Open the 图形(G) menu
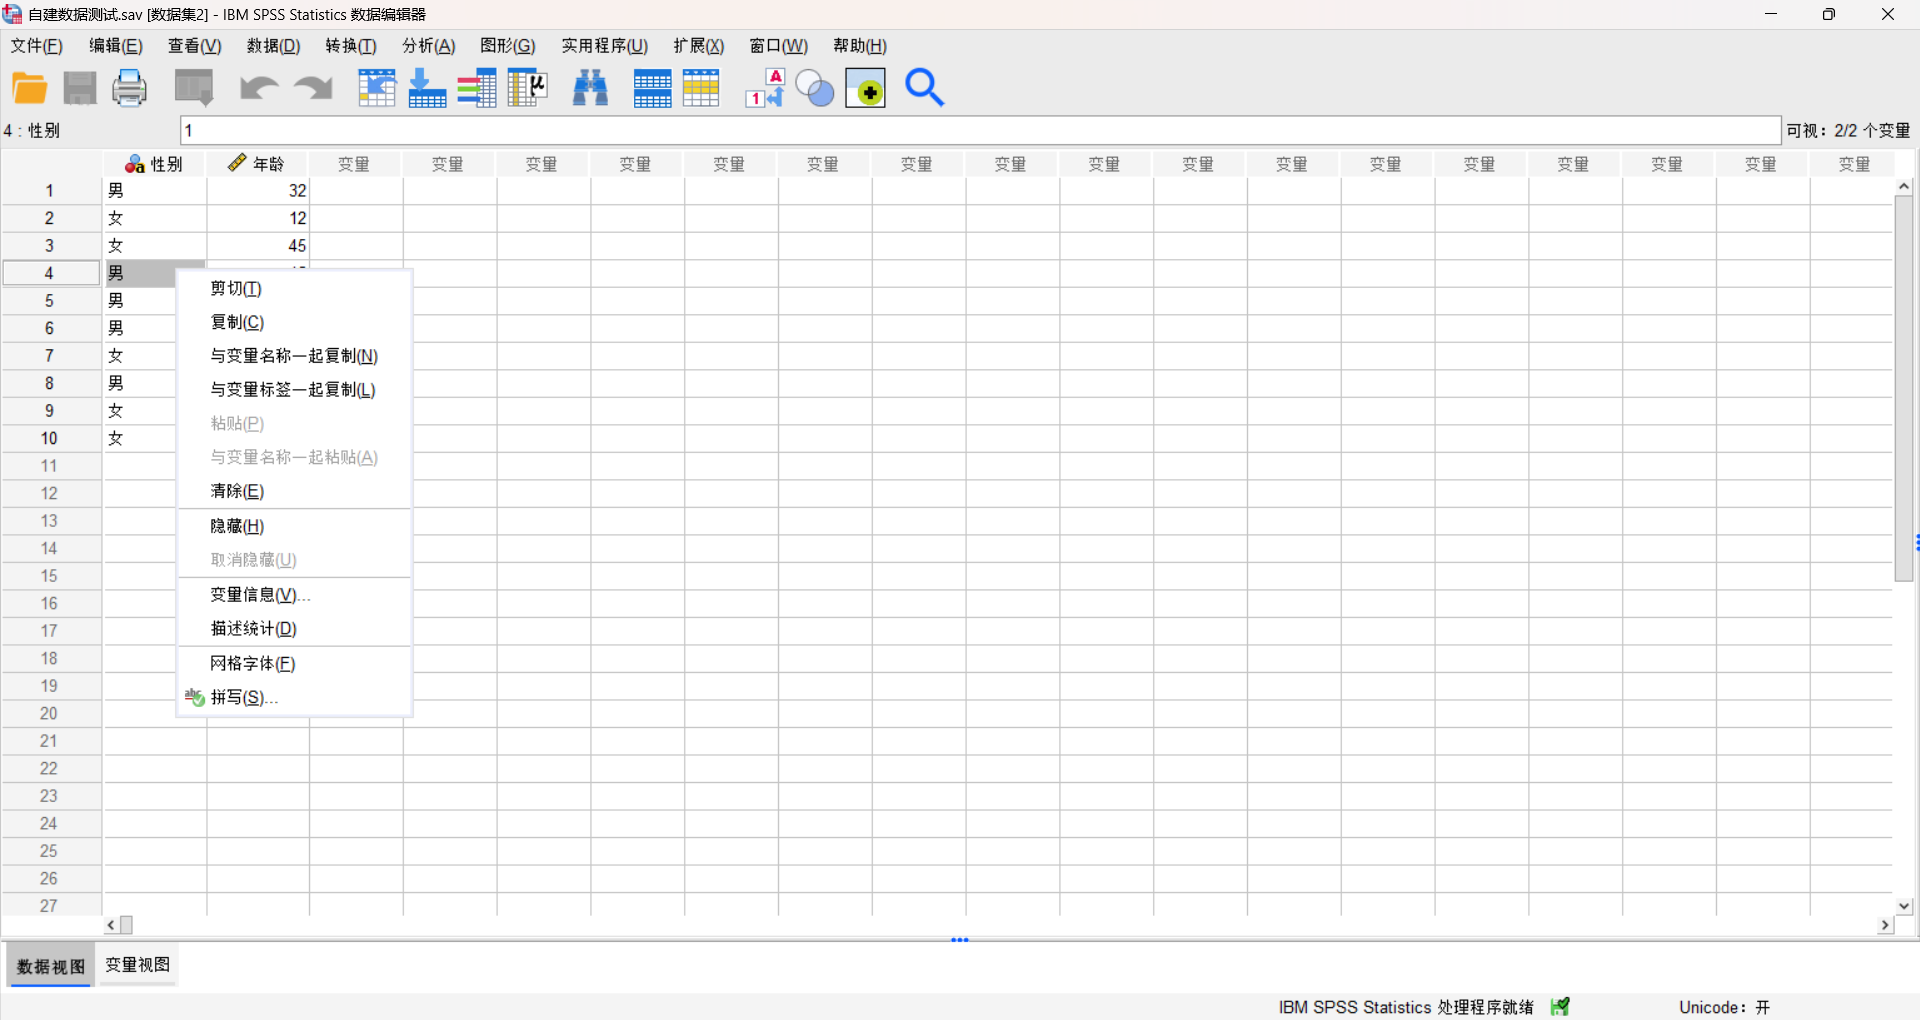 [508, 46]
